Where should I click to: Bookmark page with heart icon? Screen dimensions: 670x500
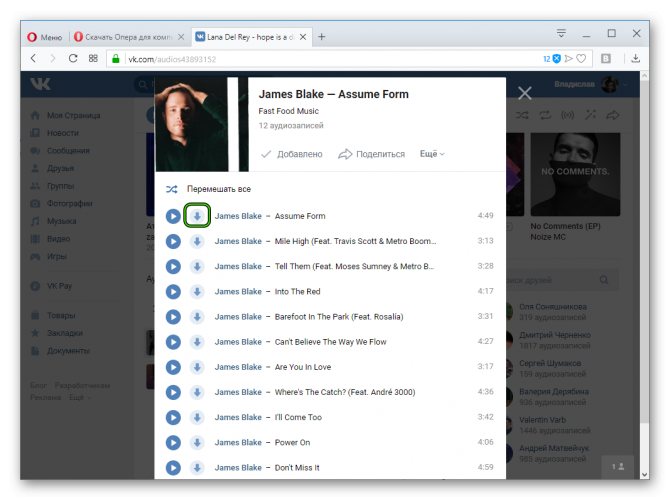581,59
